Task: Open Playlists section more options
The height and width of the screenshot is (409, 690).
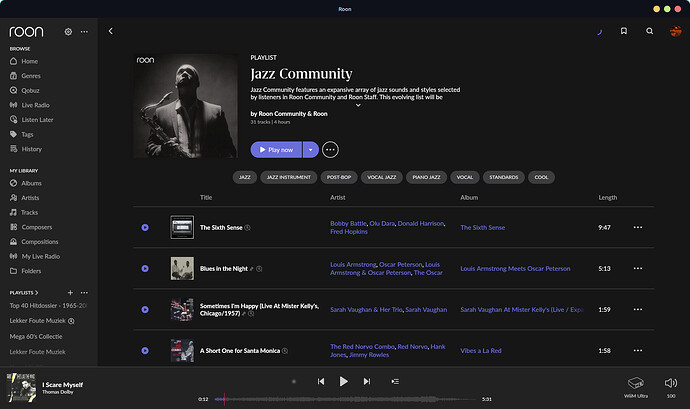Action: (x=84, y=293)
